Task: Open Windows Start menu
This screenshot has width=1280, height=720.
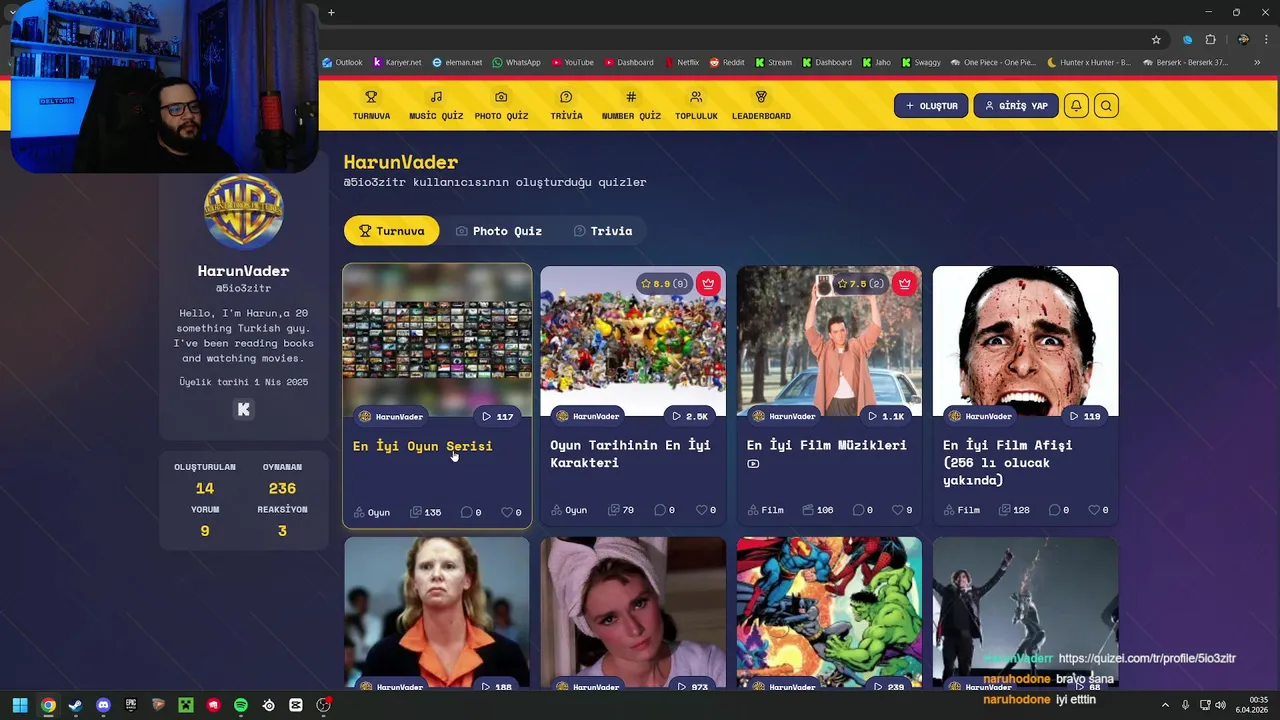Action: [20, 705]
